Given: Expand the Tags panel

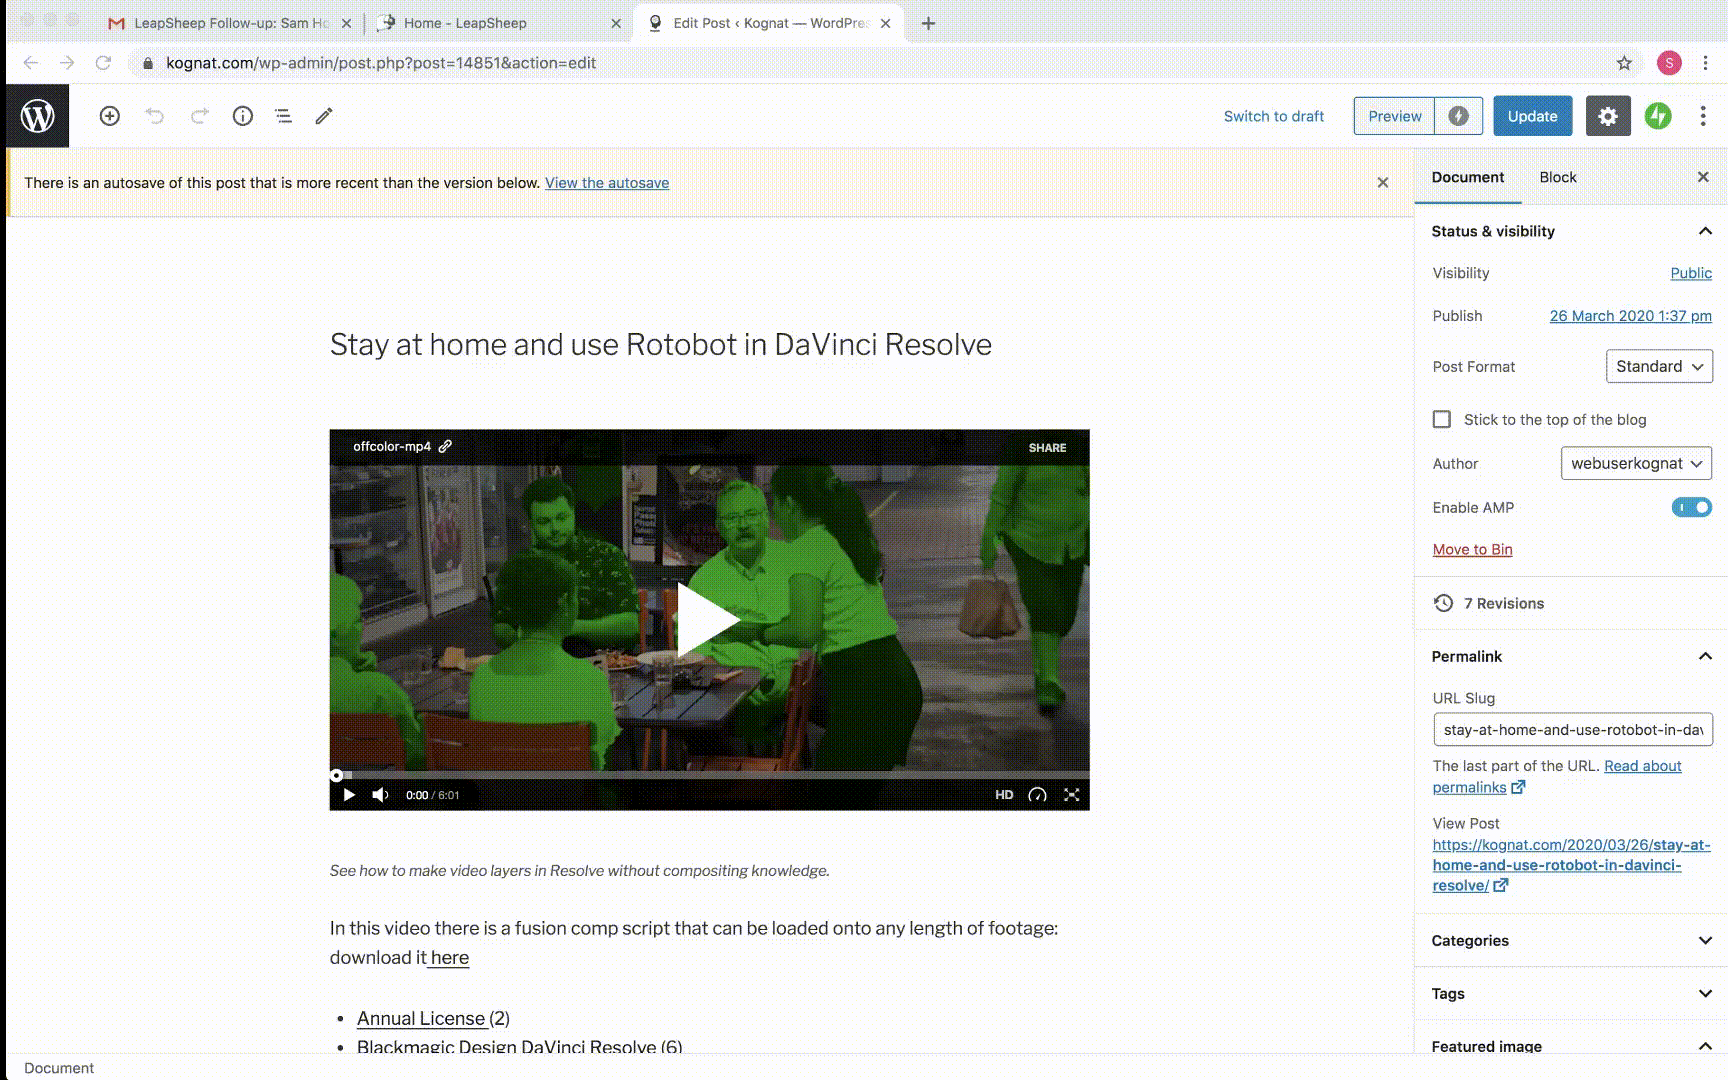Looking at the screenshot, I should tap(1571, 993).
